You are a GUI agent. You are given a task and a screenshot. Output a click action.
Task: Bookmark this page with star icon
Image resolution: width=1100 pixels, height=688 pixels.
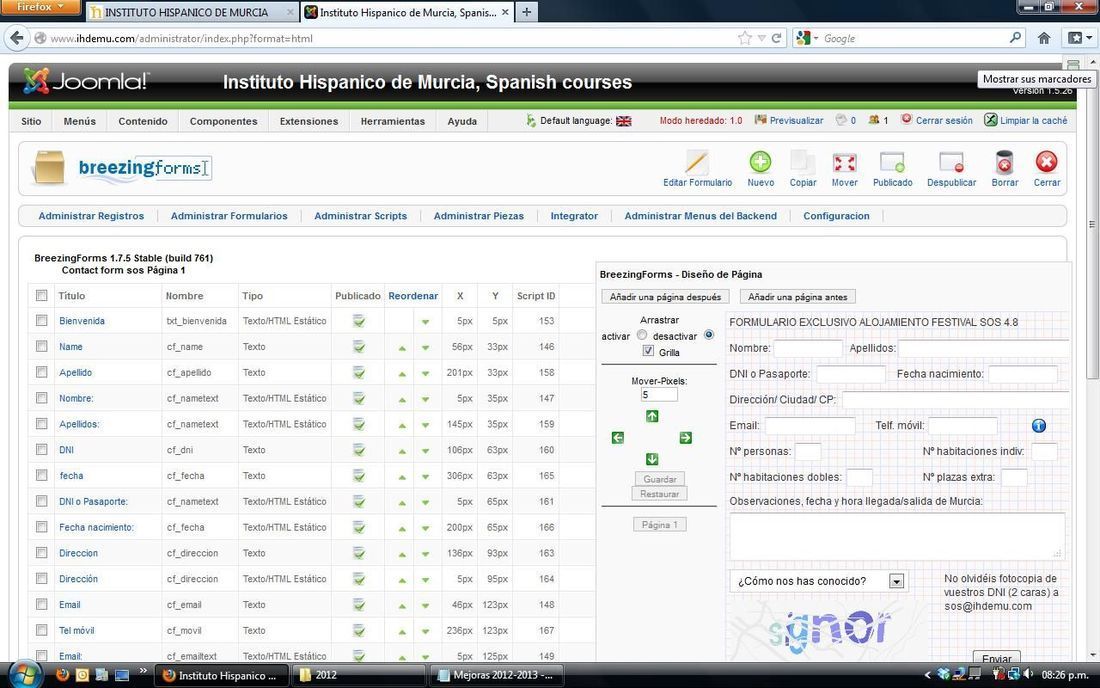[744, 38]
